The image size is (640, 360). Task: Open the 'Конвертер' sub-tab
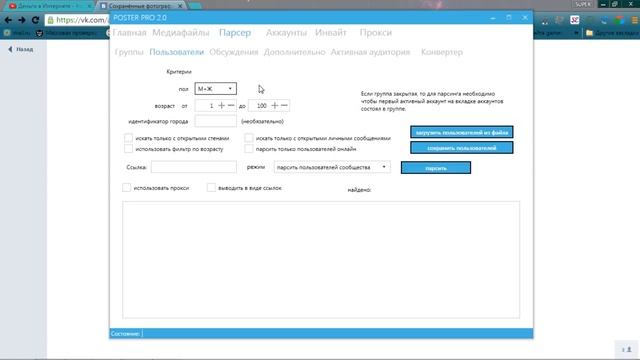pos(442,52)
